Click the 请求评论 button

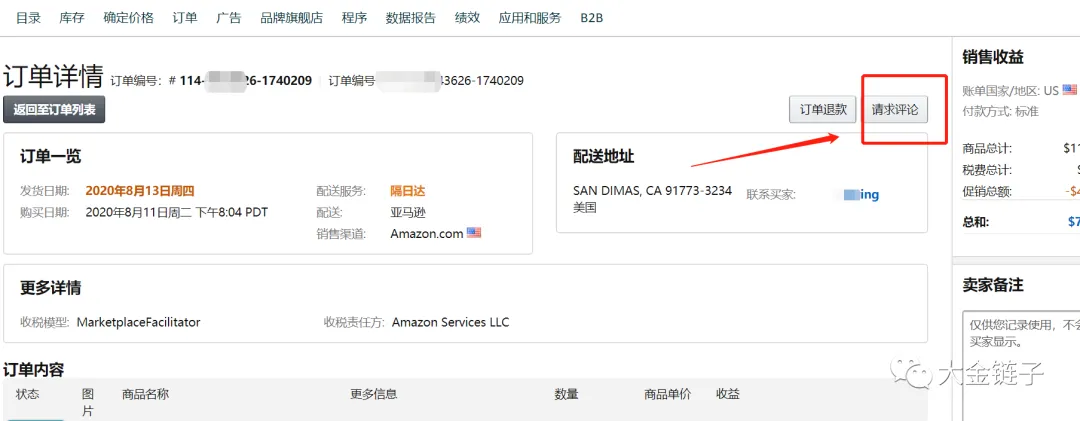[895, 110]
